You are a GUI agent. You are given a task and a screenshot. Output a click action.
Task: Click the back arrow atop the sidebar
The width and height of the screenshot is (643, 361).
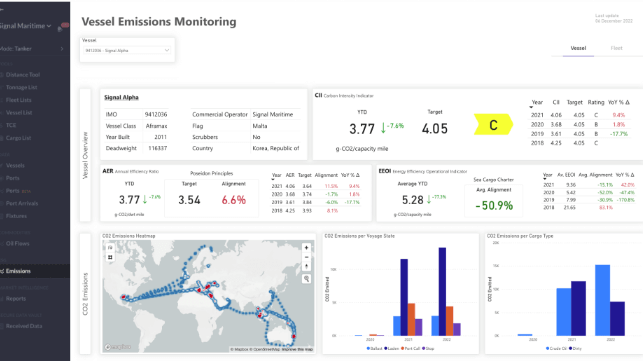pyautogui.click(x=2, y=9)
